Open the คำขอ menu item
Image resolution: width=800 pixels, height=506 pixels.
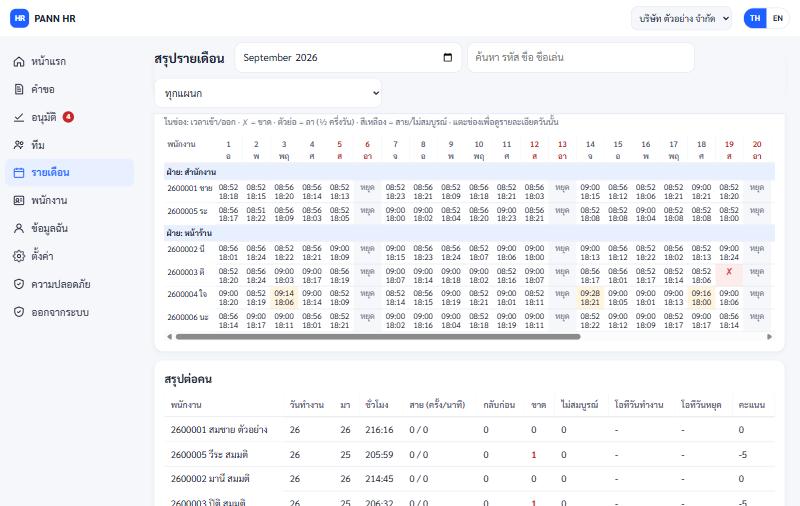(70, 89)
